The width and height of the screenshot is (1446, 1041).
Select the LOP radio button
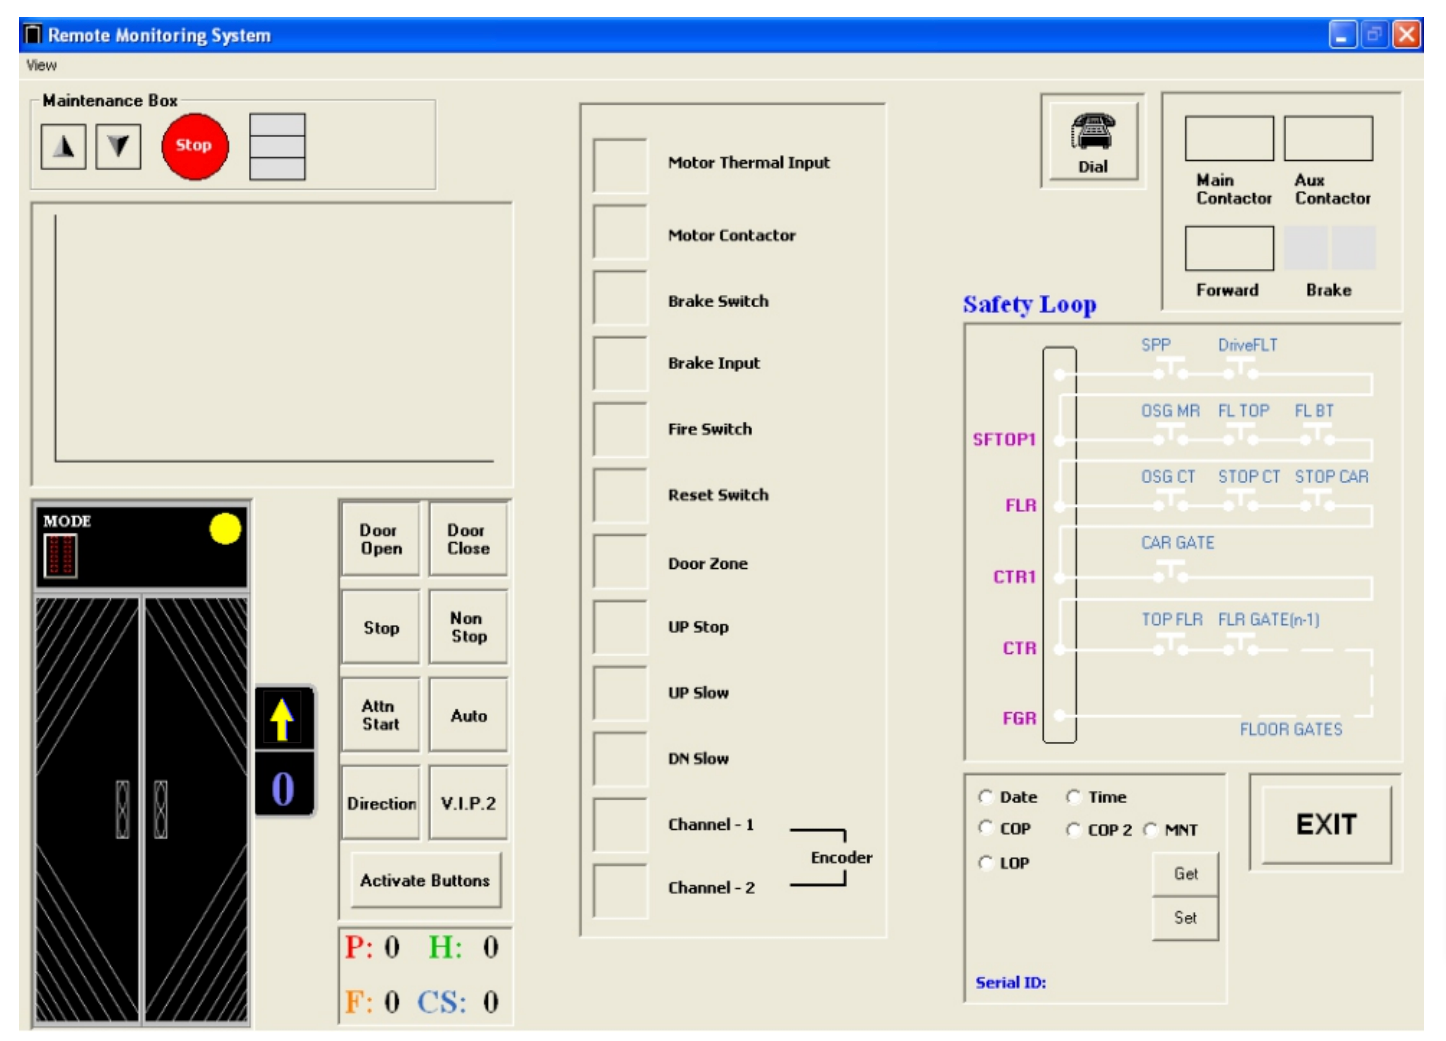[986, 862]
